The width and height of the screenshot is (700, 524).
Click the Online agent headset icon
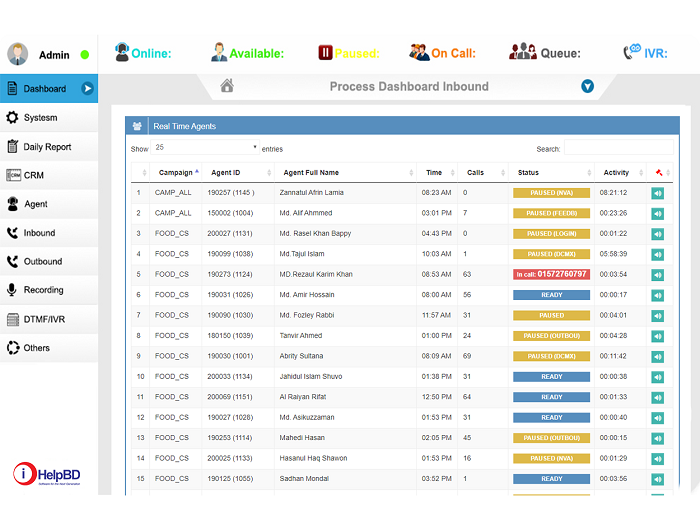point(122,53)
